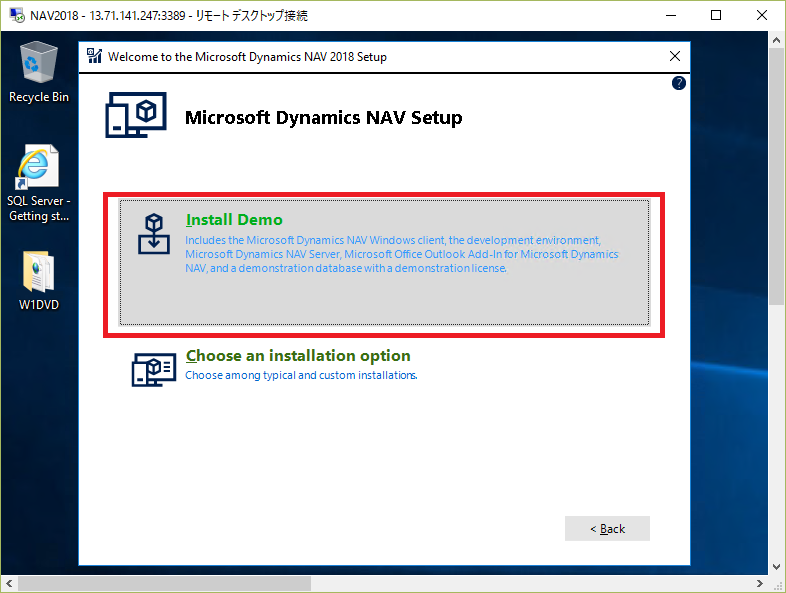Close the NAV 2018 Setup dialog

[675, 56]
